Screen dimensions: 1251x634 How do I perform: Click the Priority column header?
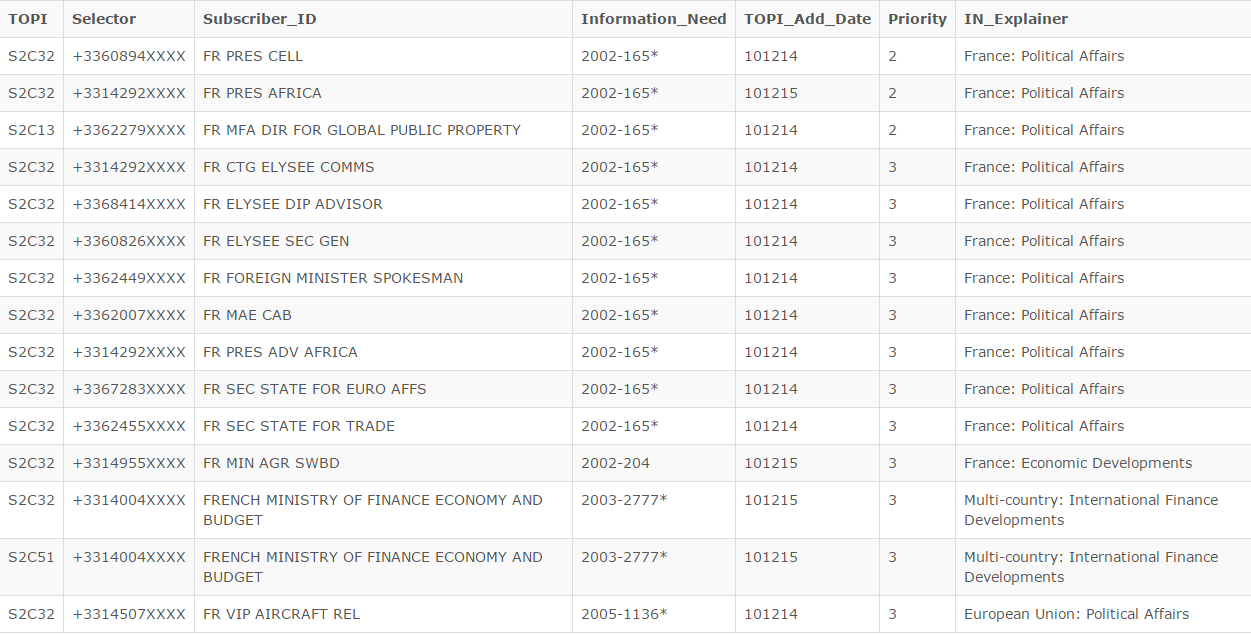[917, 19]
